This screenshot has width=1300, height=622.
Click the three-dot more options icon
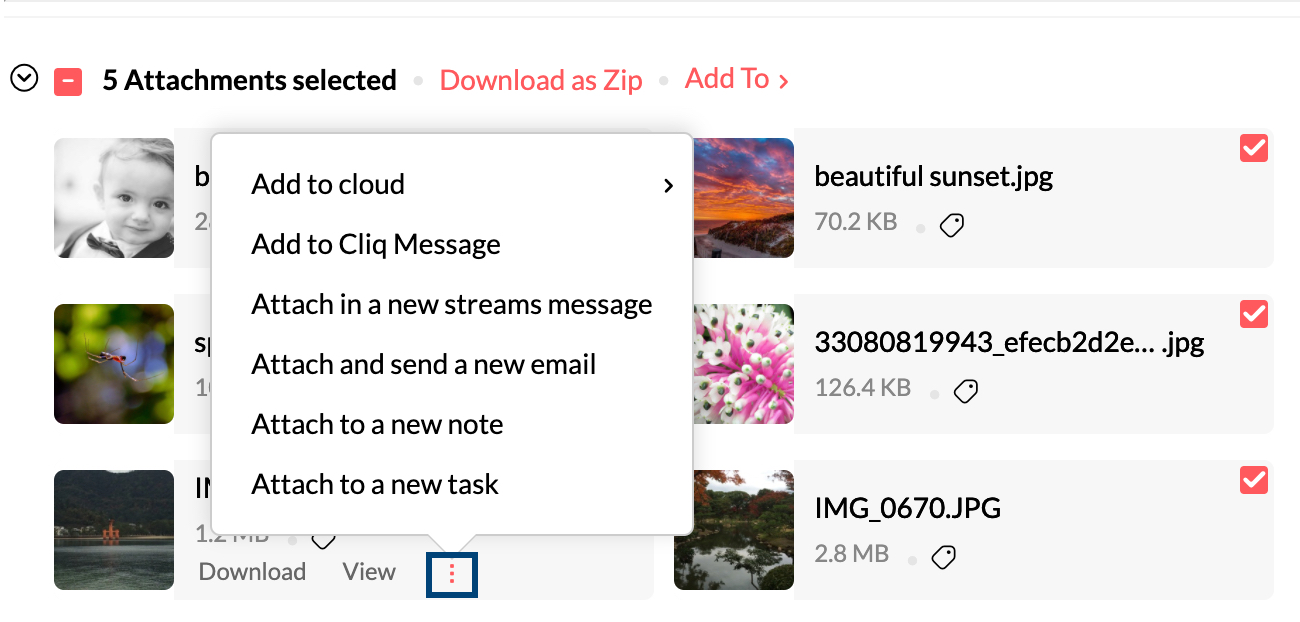point(452,573)
